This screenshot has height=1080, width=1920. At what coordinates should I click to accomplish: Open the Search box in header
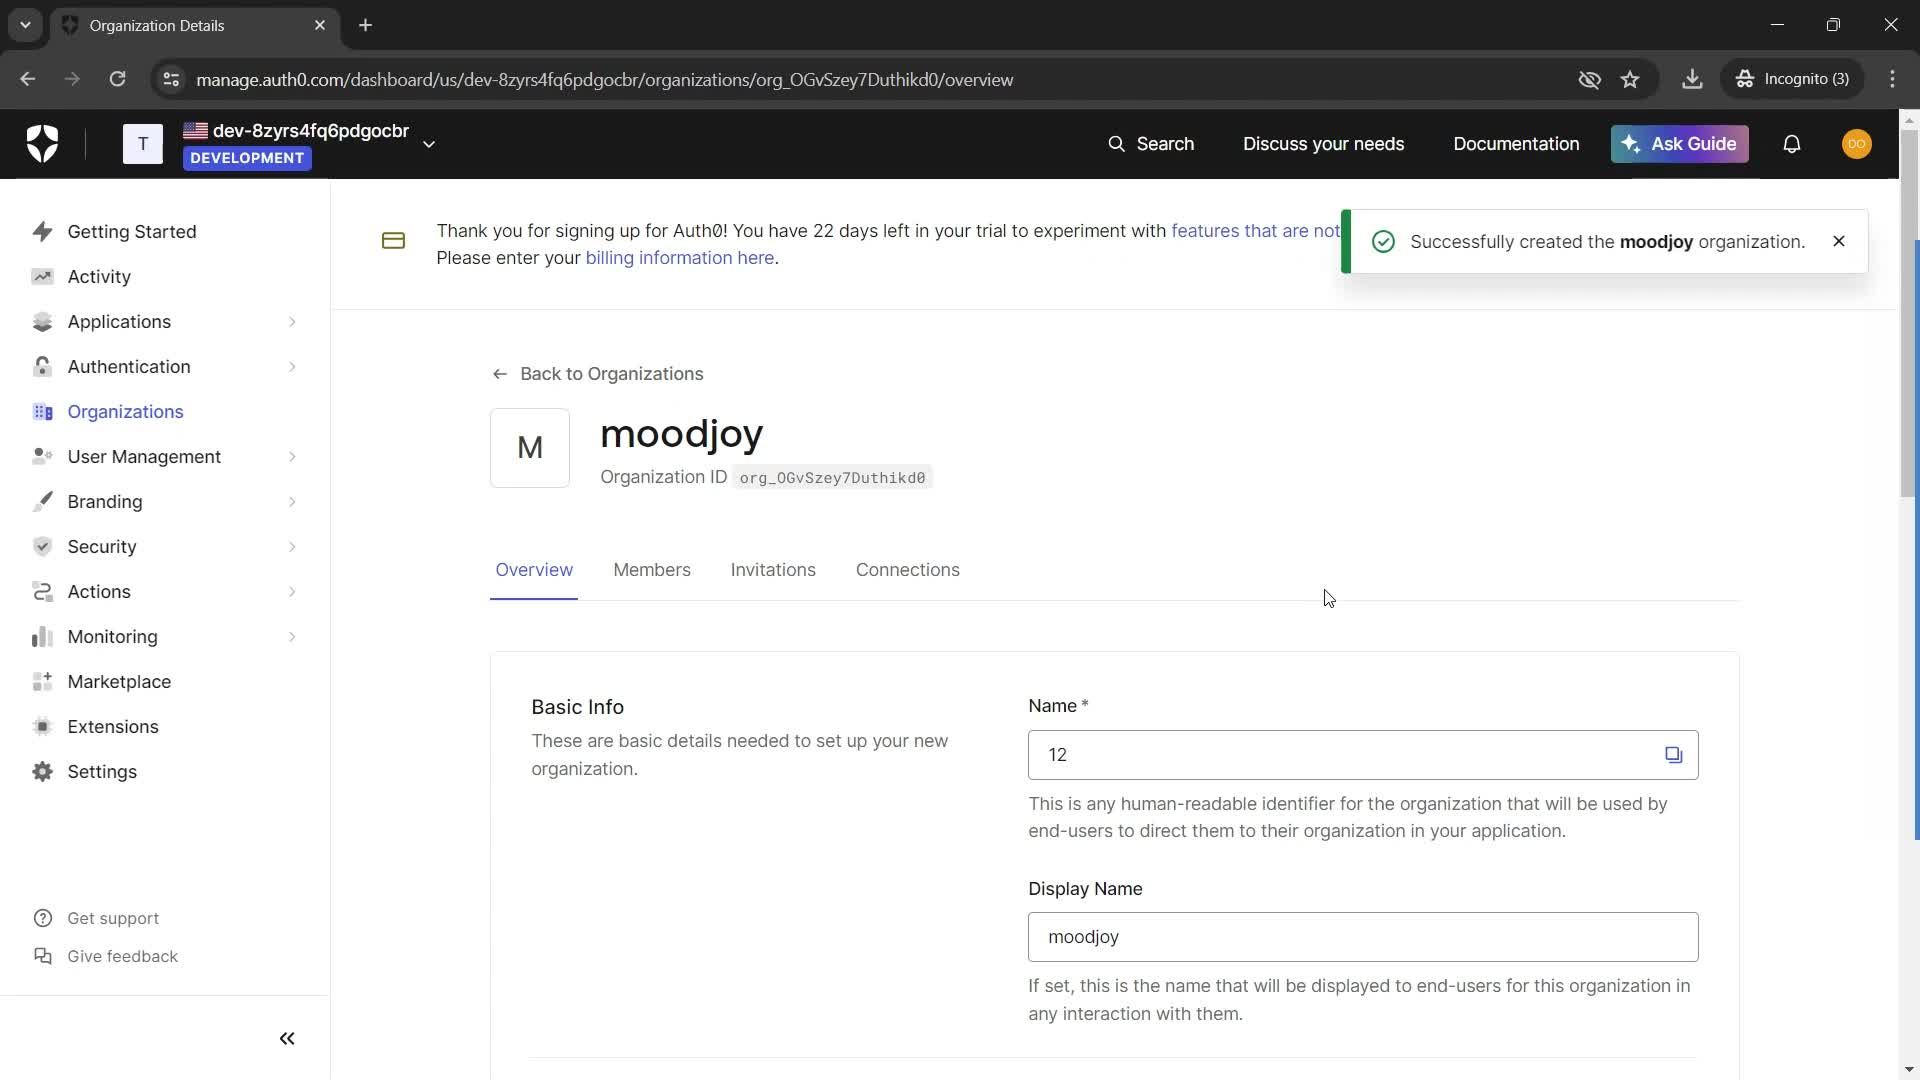[1150, 144]
